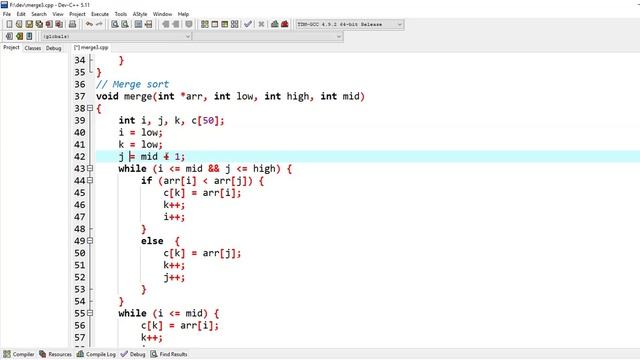The image size is (640, 360).
Task: Open the File menu
Action: point(7,14)
